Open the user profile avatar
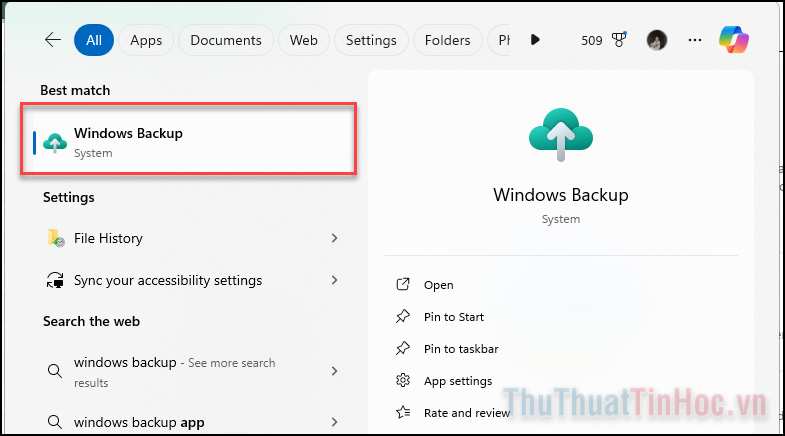The width and height of the screenshot is (785, 436). pos(657,40)
